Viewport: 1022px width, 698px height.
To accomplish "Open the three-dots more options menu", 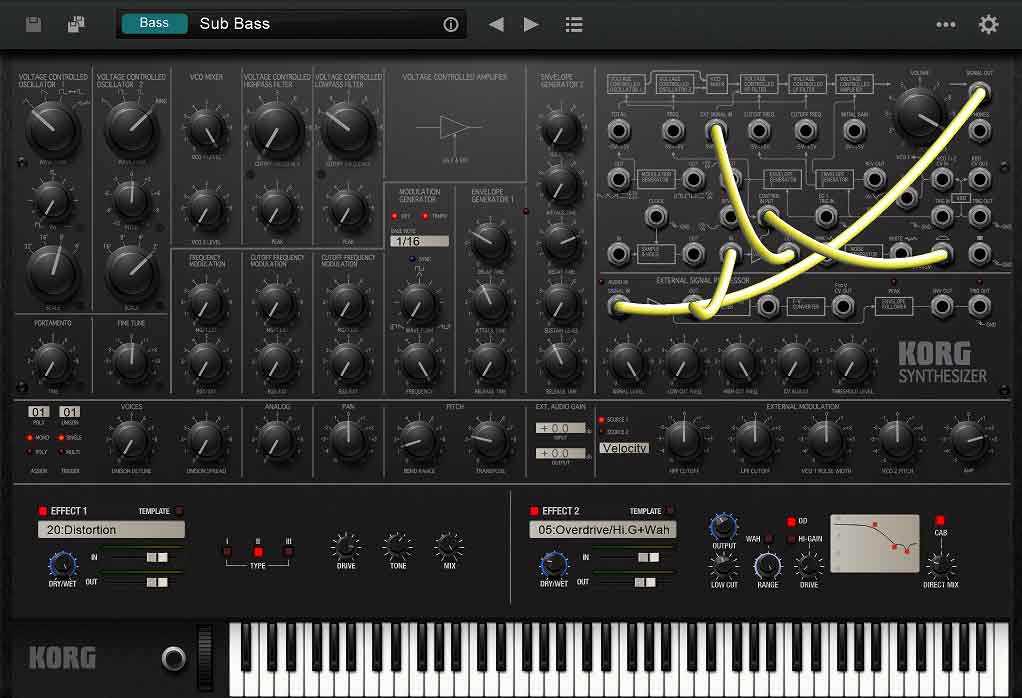I will pos(946,25).
